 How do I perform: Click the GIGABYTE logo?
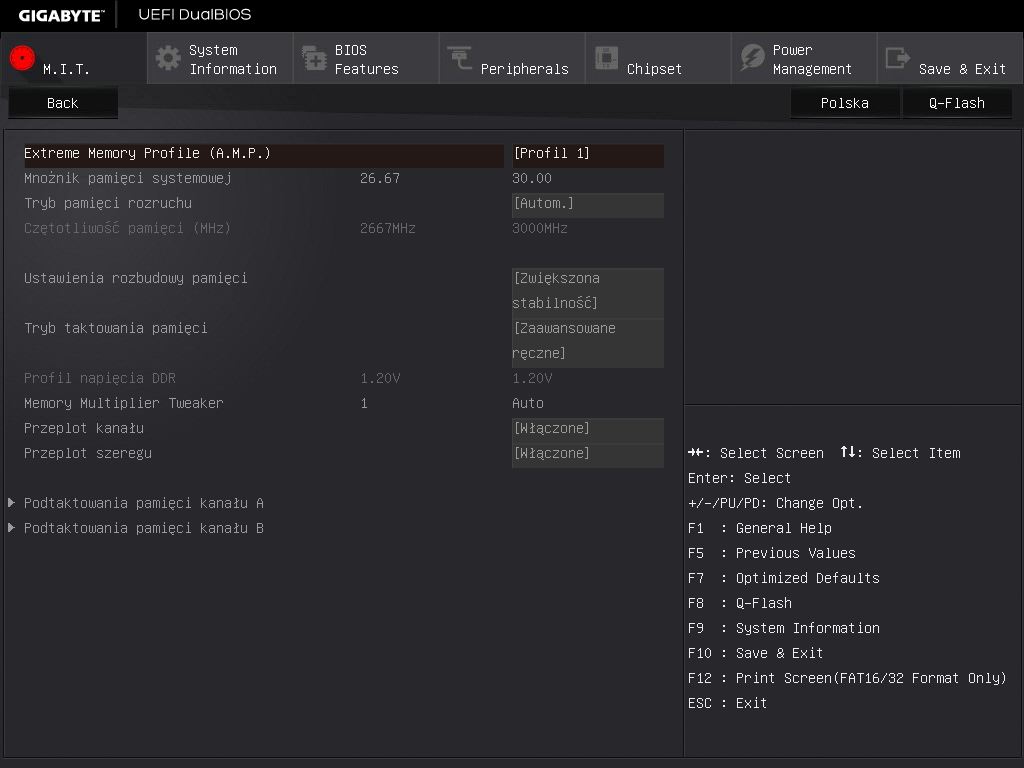click(61, 15)
